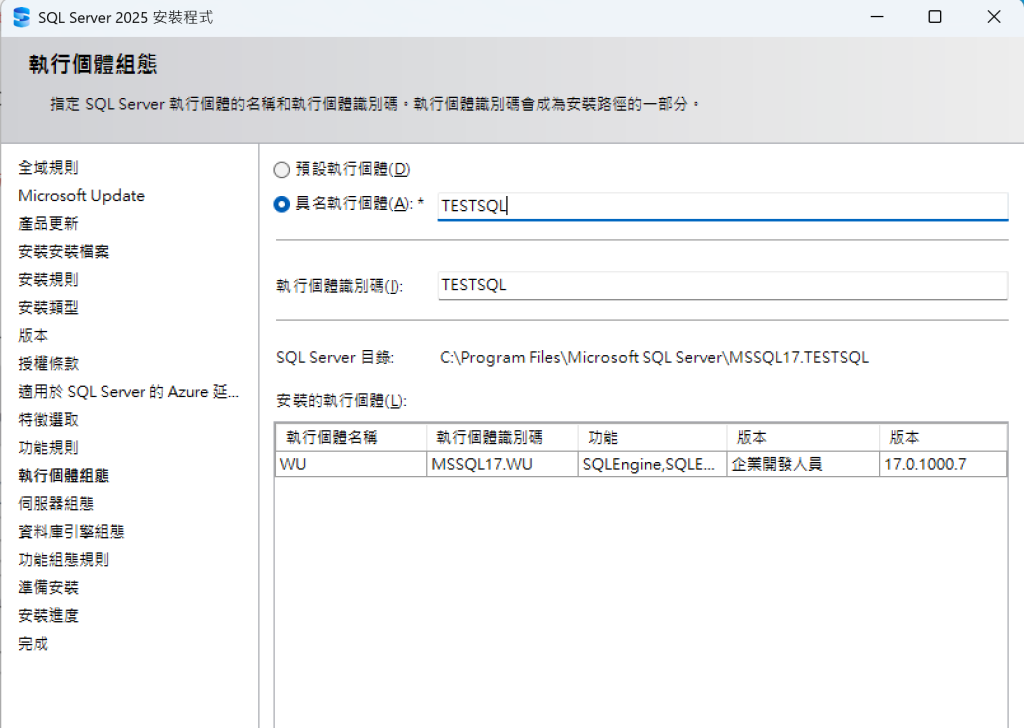The height and width of the screenshot is (728, 1024).
Task: Close the SQL Server setup window
Action: point(994,17)
